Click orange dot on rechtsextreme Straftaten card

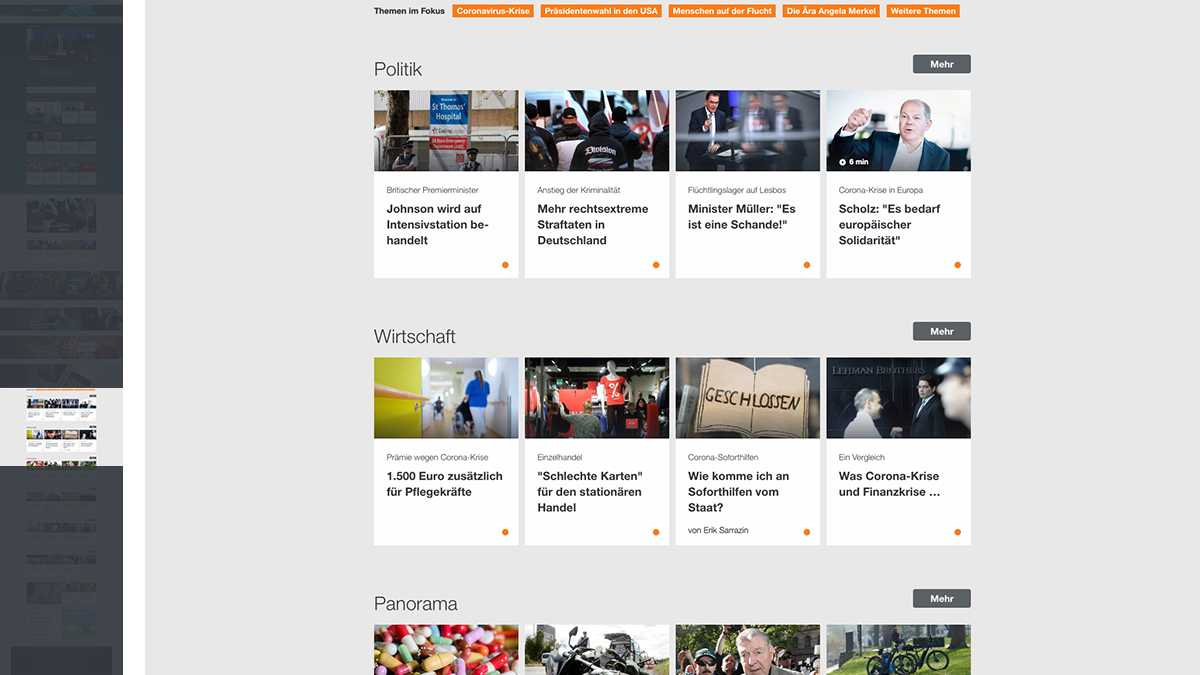[x=656, y=265]
